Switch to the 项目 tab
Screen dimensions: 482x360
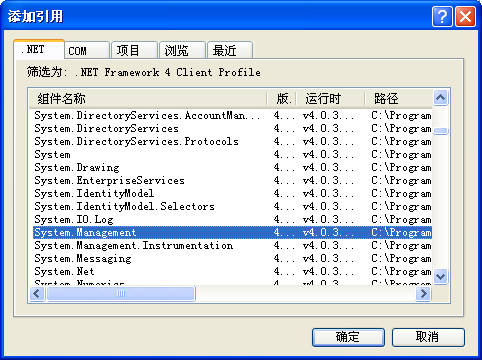pos(134,51)
